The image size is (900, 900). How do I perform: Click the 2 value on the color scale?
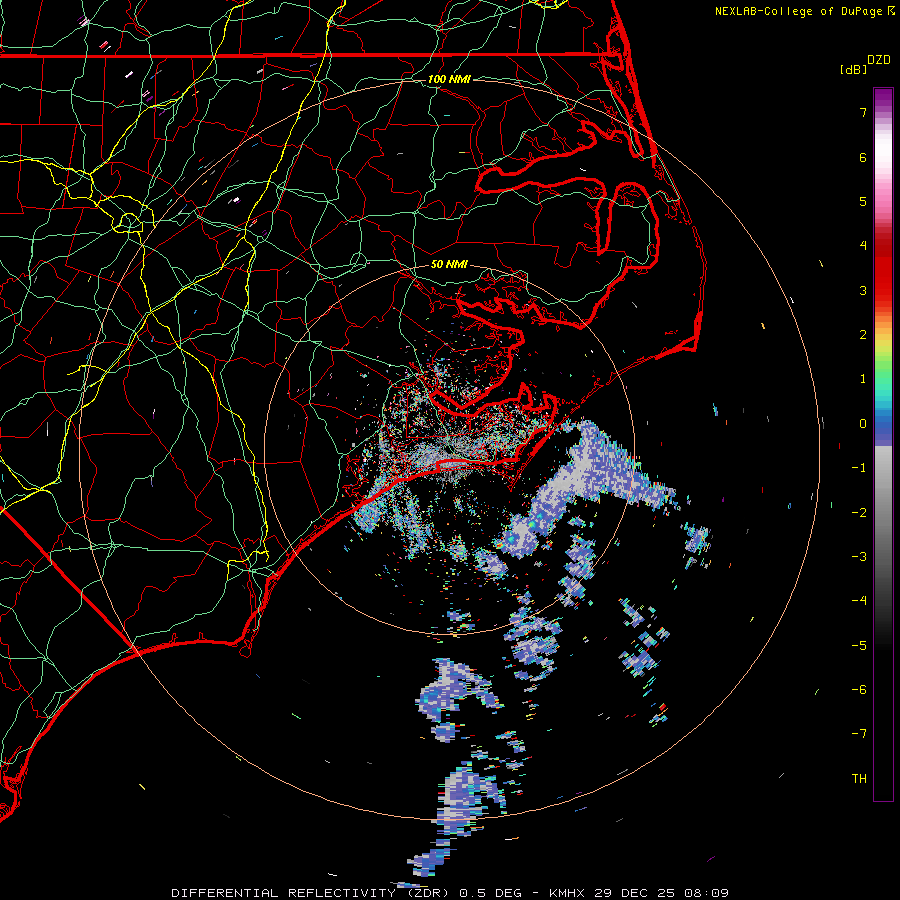point(863,335)
